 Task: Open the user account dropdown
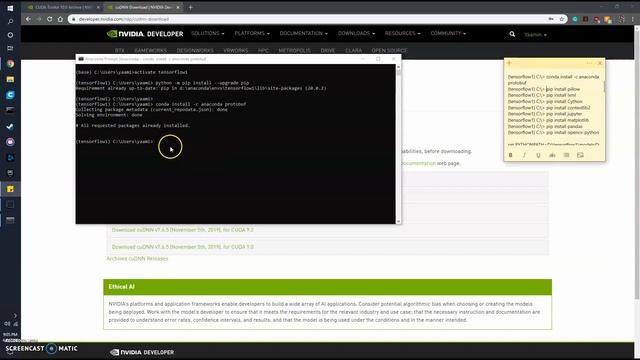coord(536,35)
